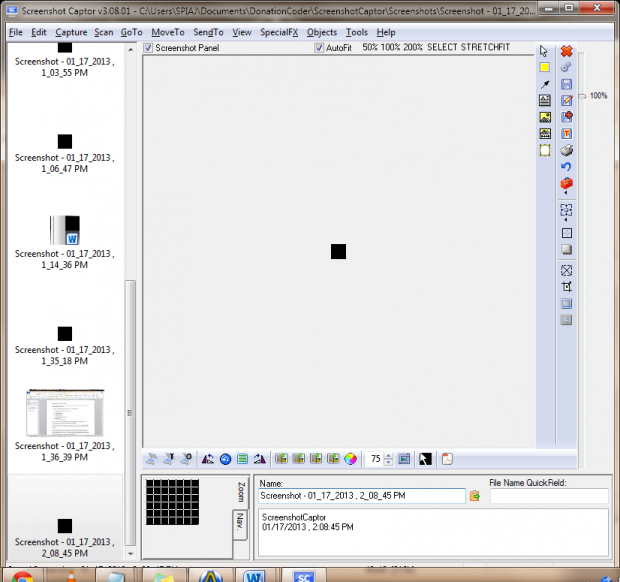
Task: Click in the Name text field
Action: [362, 496]
